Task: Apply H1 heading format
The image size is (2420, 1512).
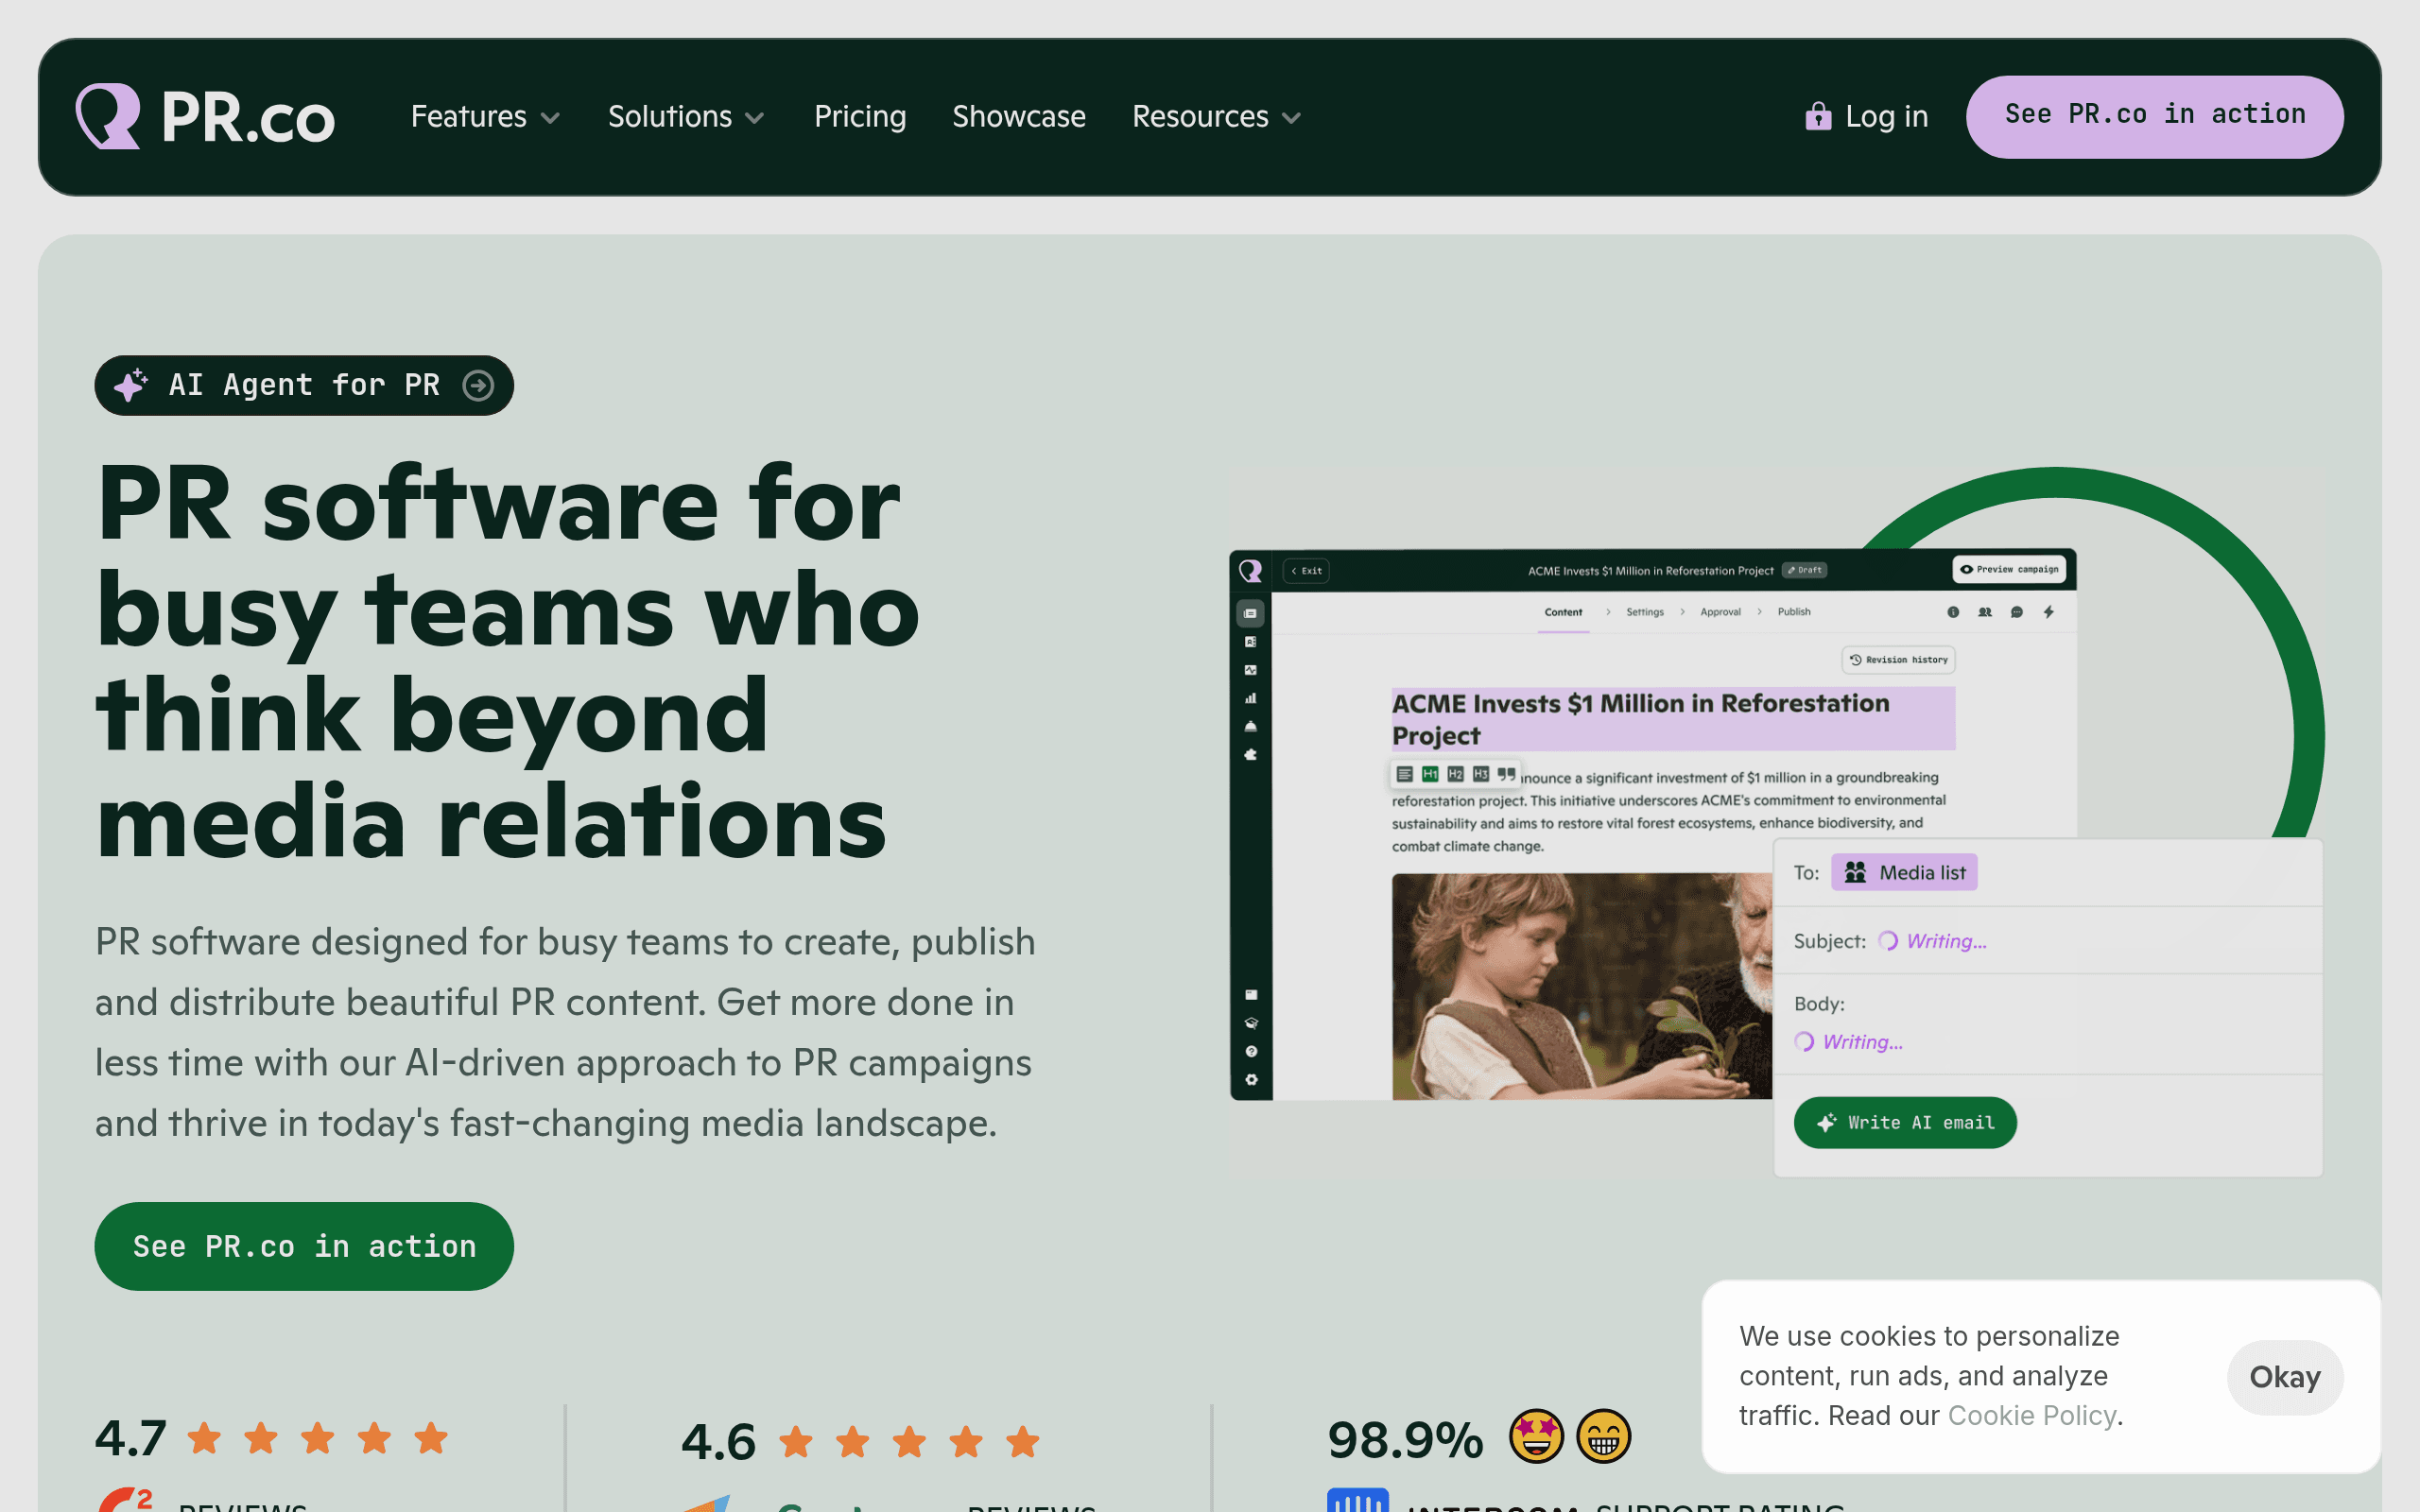Action: [1430, 774]
